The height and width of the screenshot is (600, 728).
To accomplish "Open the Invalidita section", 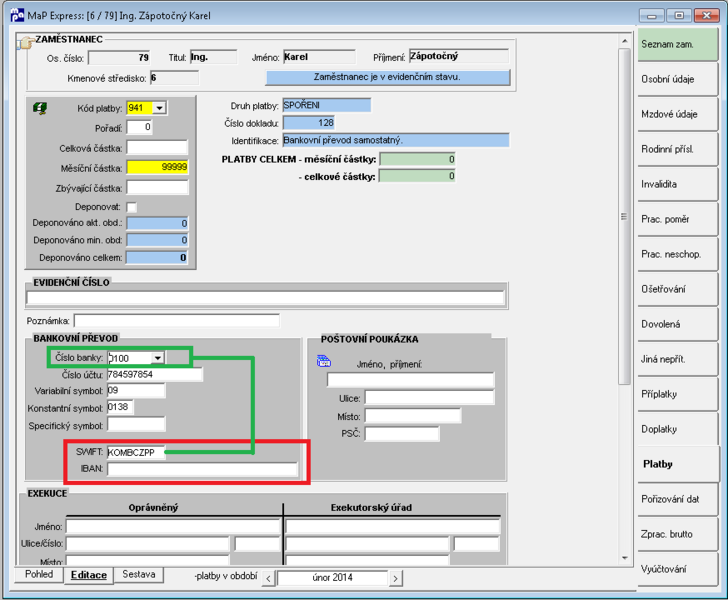I will [677, 184].
